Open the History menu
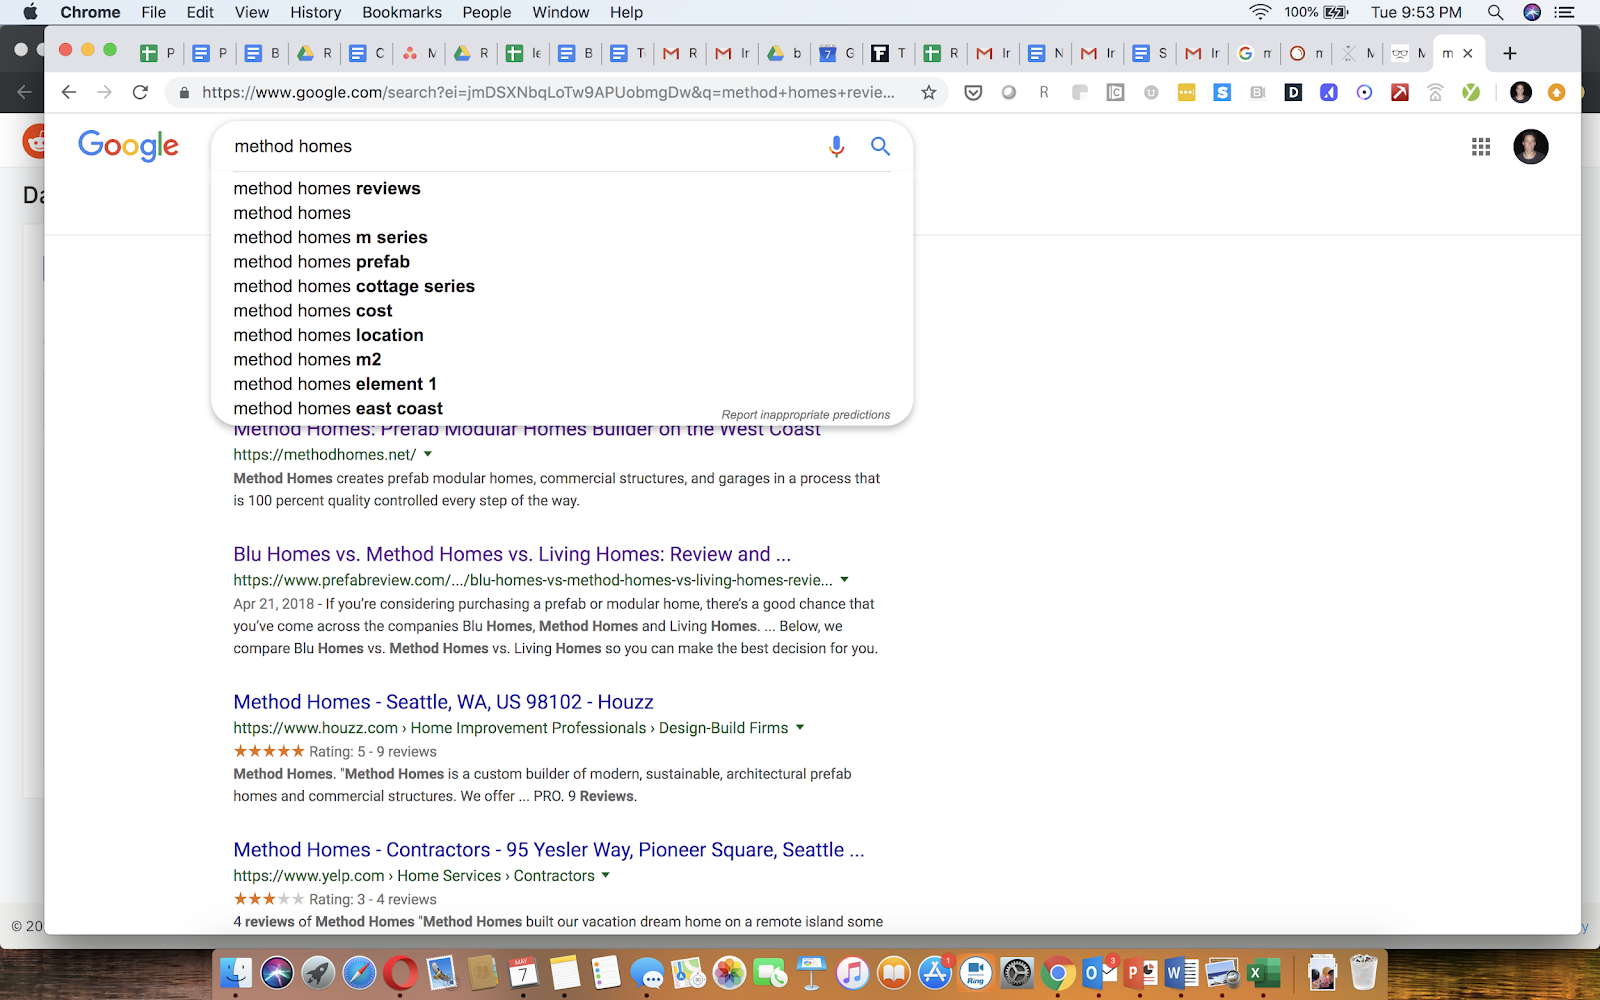Image resolution: width=1600 pixels, height=1000 pixels. [x=315, y=12]
